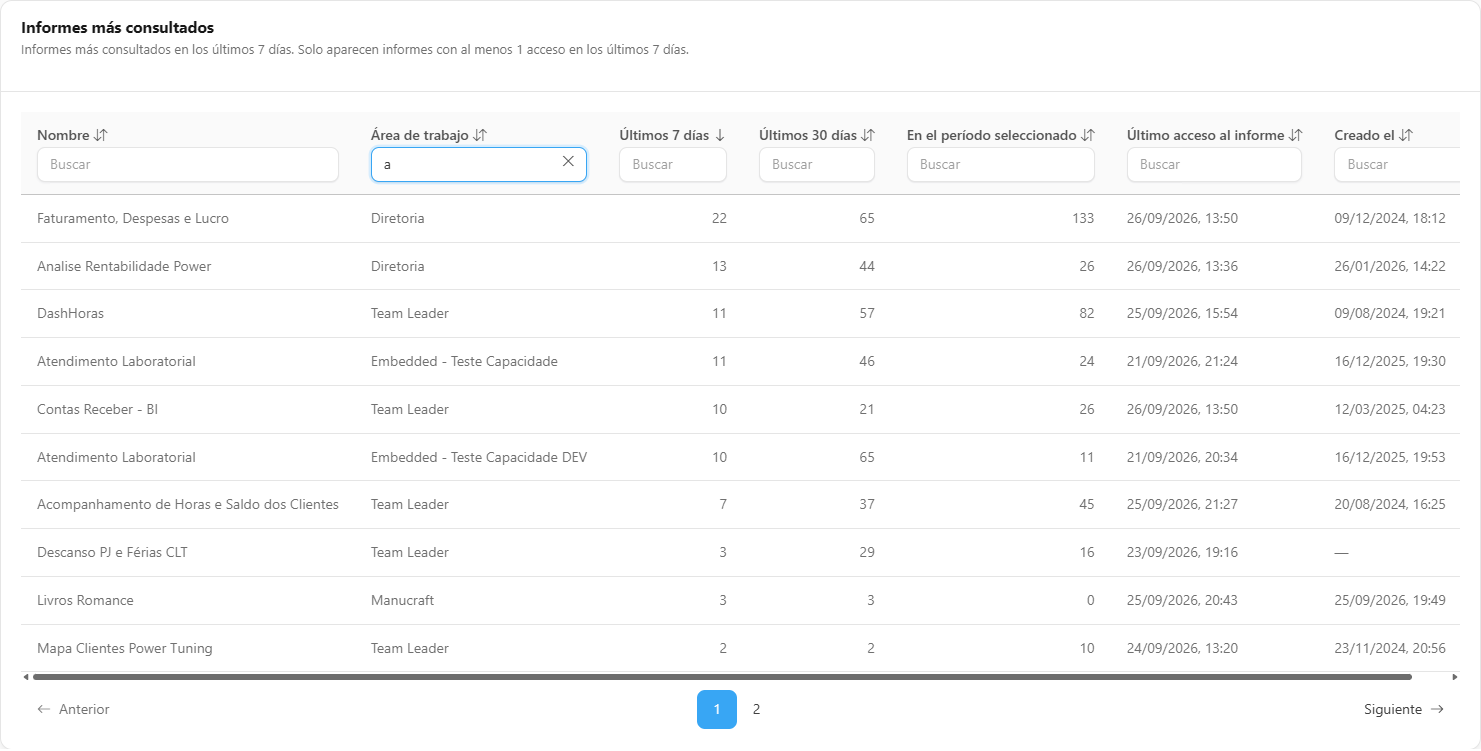
Task: Clear the Área de trabajo filter text
Action: point(568,161)
